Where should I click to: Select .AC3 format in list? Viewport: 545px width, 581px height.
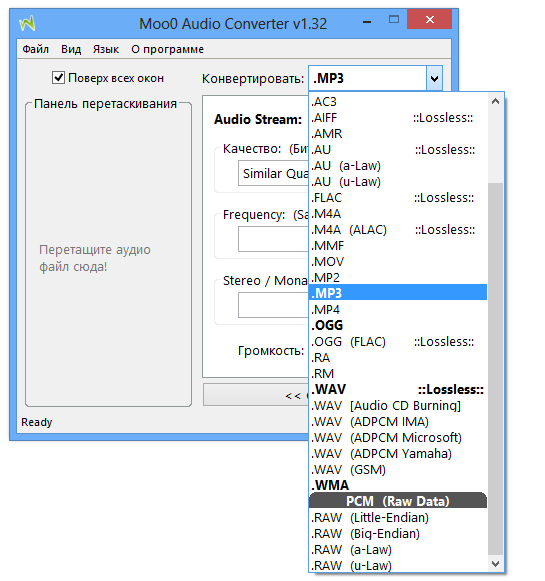398,102
